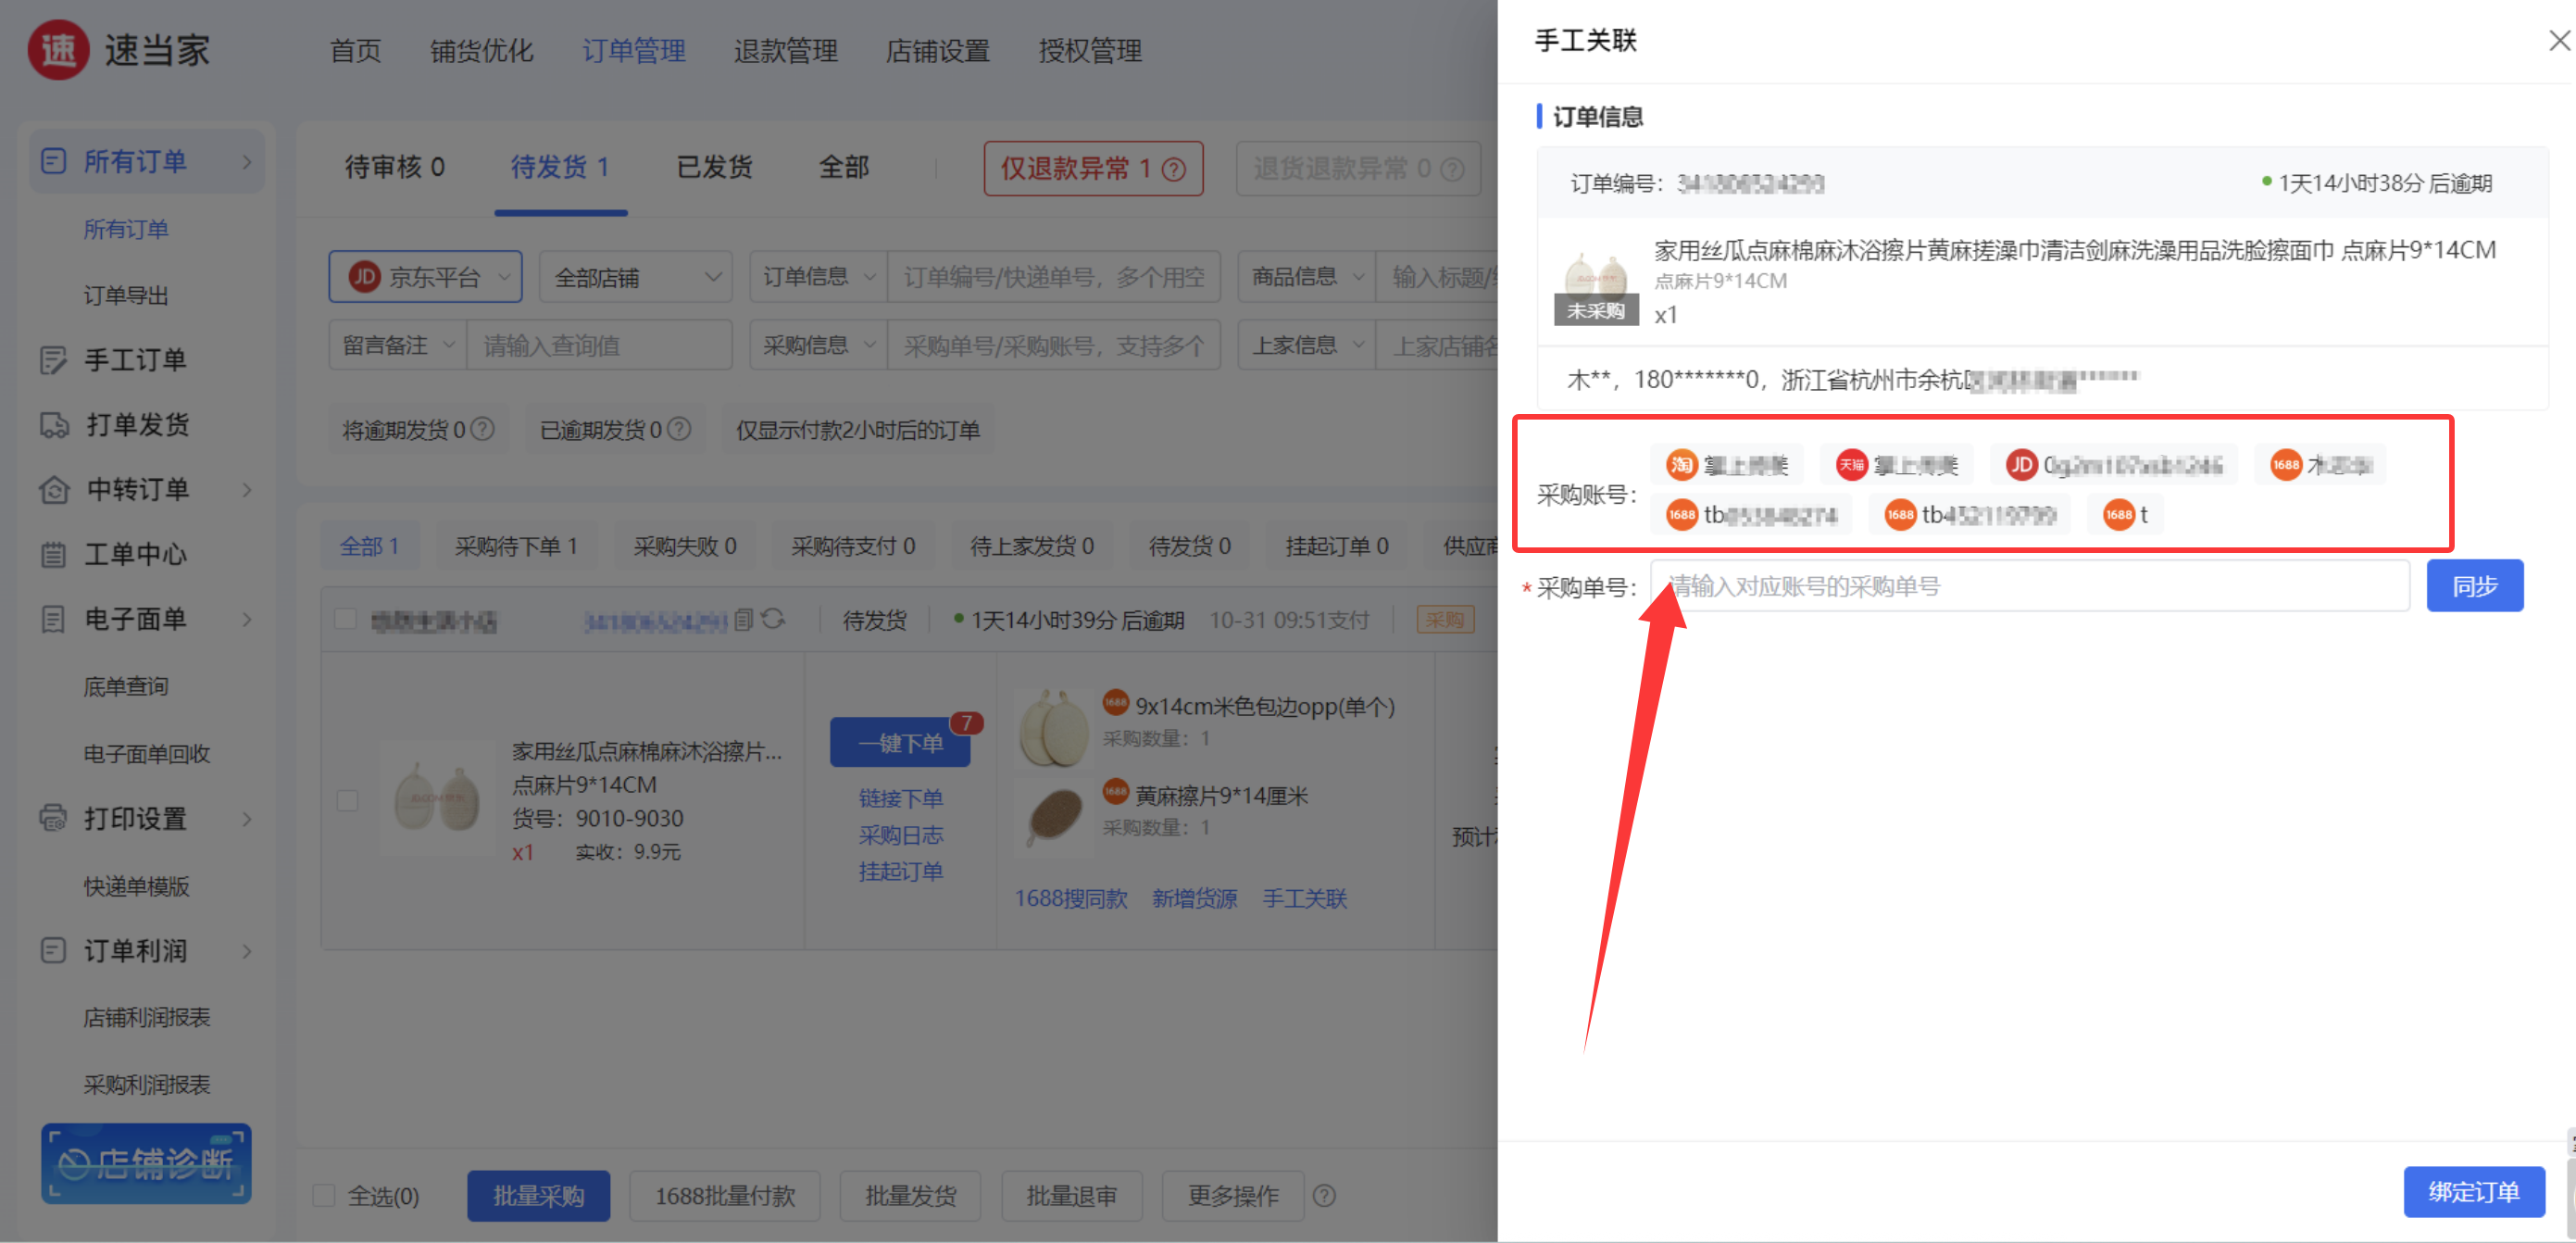
Task: Check the product item checkbox
Action: click(348, 800)
